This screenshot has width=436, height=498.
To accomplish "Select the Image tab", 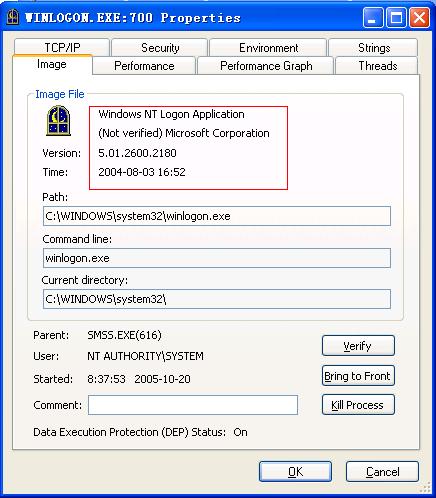I will 52,64.
